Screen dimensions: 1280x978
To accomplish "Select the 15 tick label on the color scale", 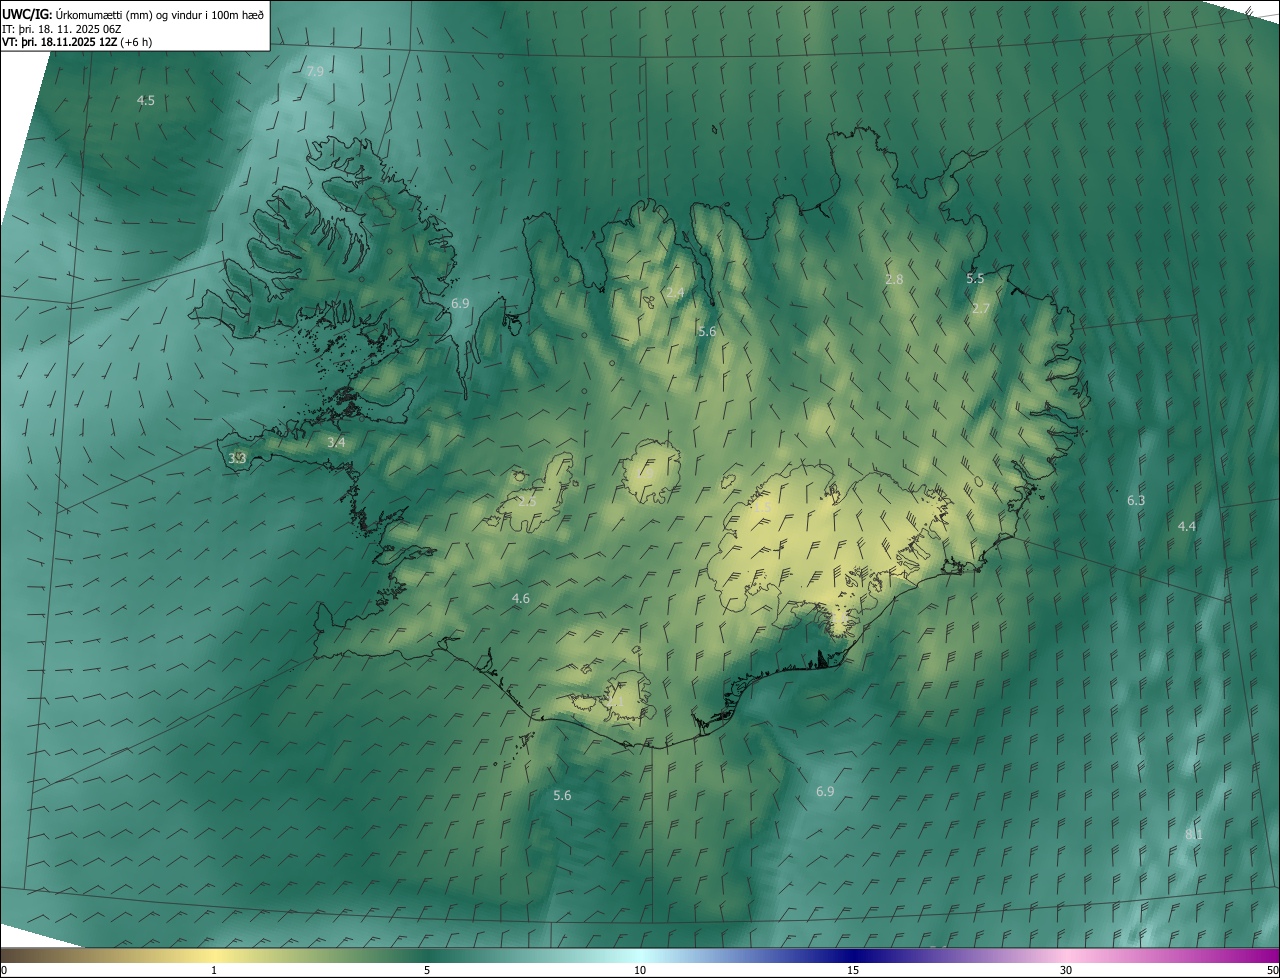I will click(x=853, y=970).
